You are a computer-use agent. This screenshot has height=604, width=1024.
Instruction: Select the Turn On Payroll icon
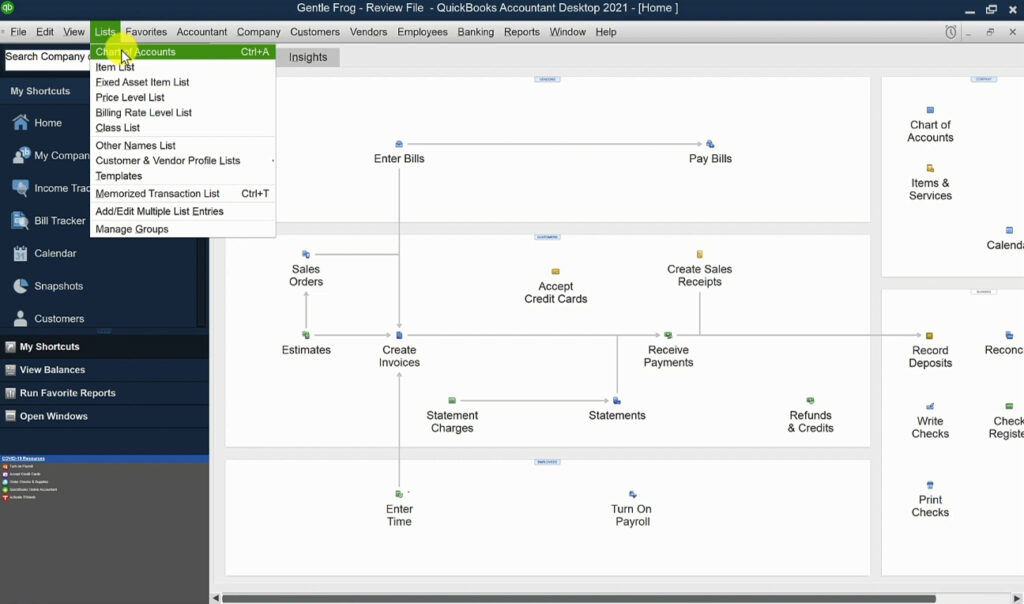[632, 500]
